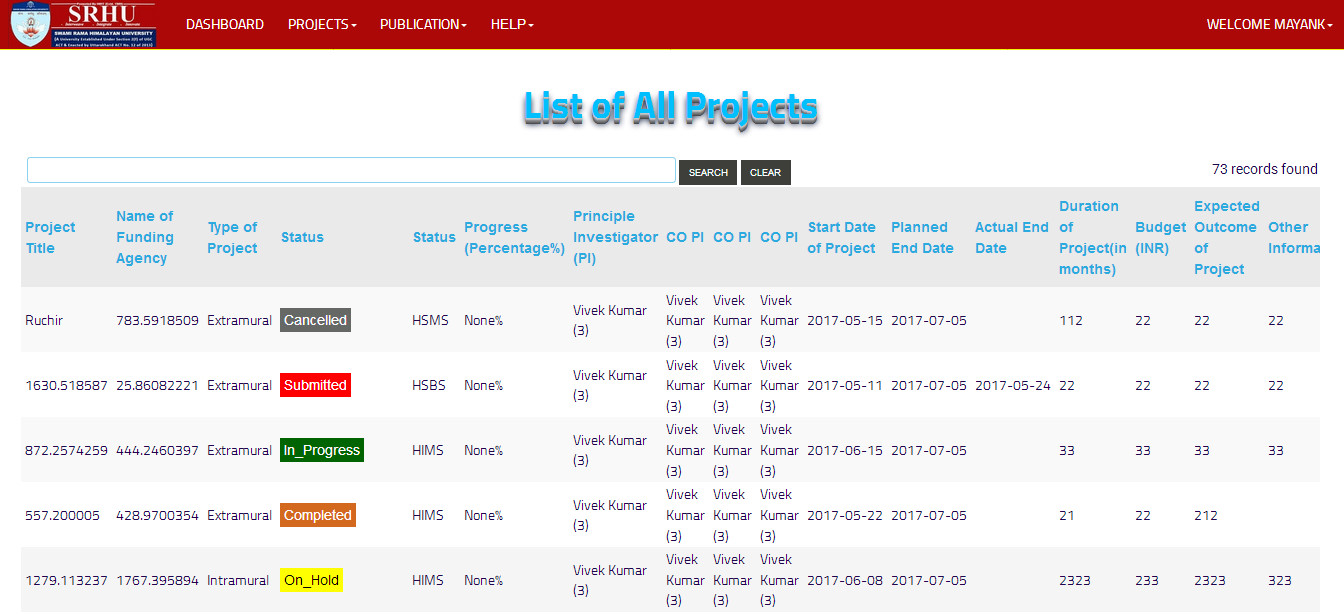Screen dimensions: 1344x614
Task: Click the Clear button
Action: [765, 172]
